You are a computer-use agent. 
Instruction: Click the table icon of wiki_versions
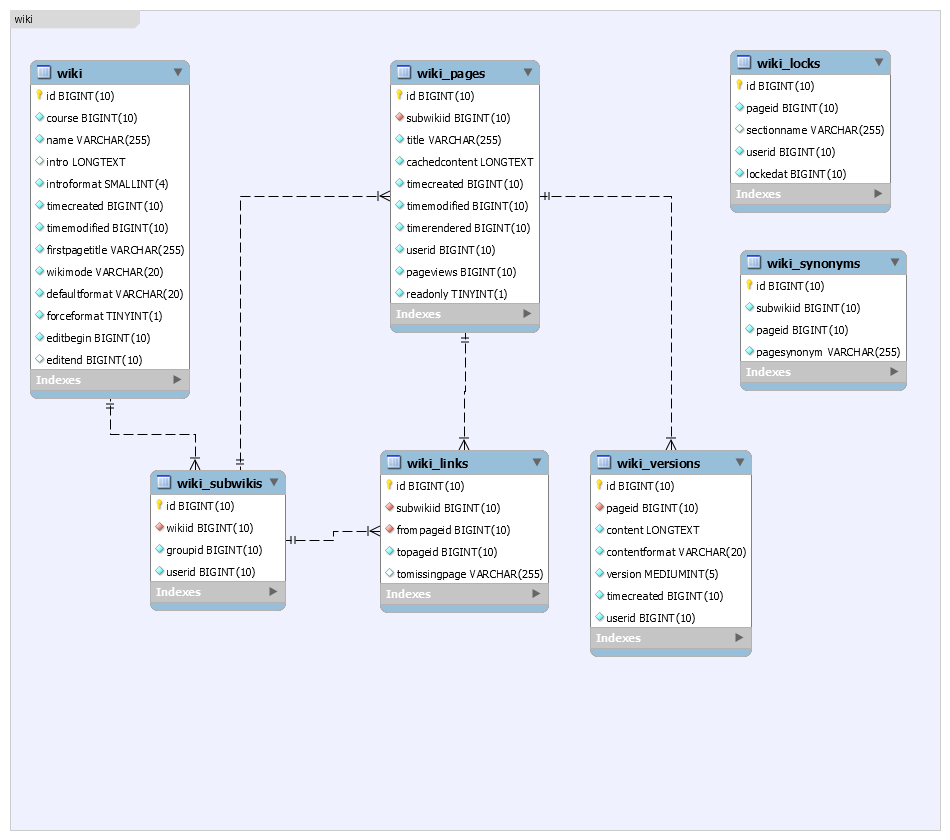click(604, 463)
